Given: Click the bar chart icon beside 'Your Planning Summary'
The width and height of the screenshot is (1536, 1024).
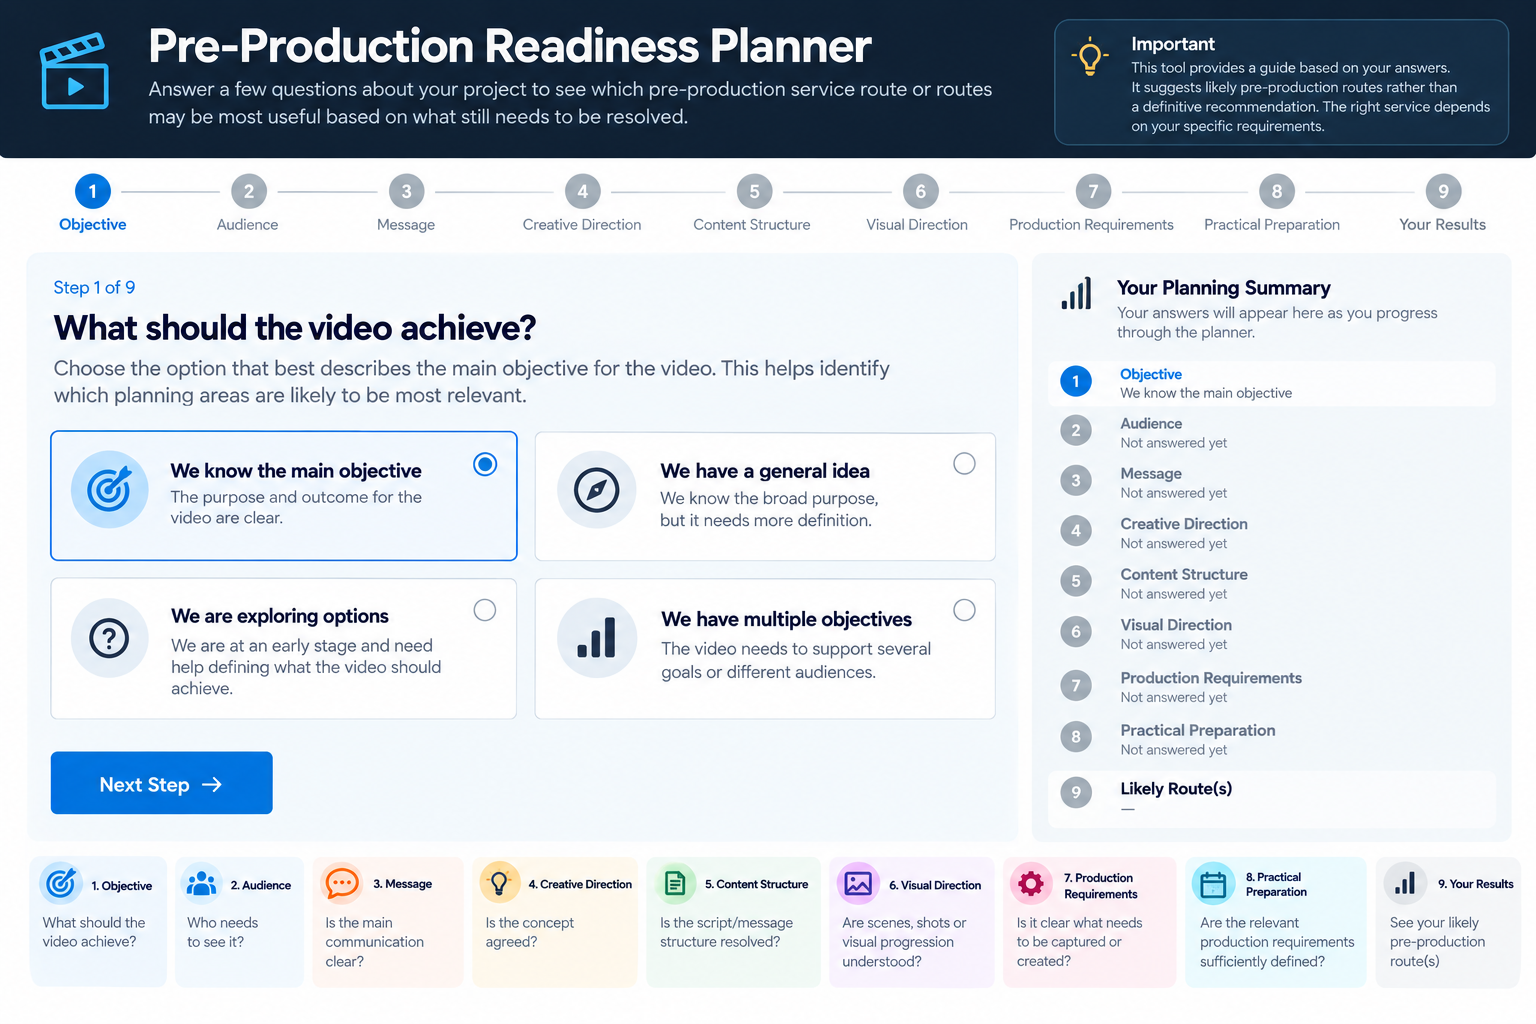Looking at the screenshot, I should coord(1077,294).
